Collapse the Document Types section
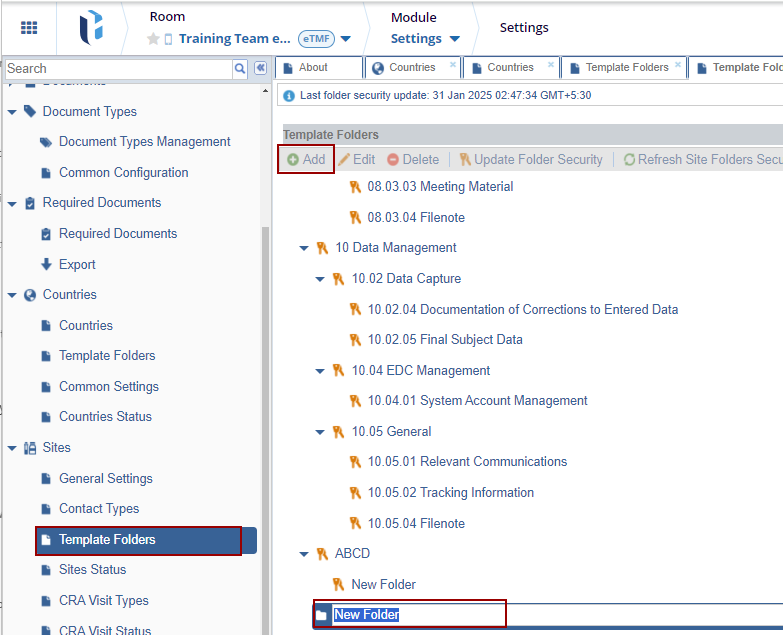This screenshot has height=635, width=783. coord(12,112)
